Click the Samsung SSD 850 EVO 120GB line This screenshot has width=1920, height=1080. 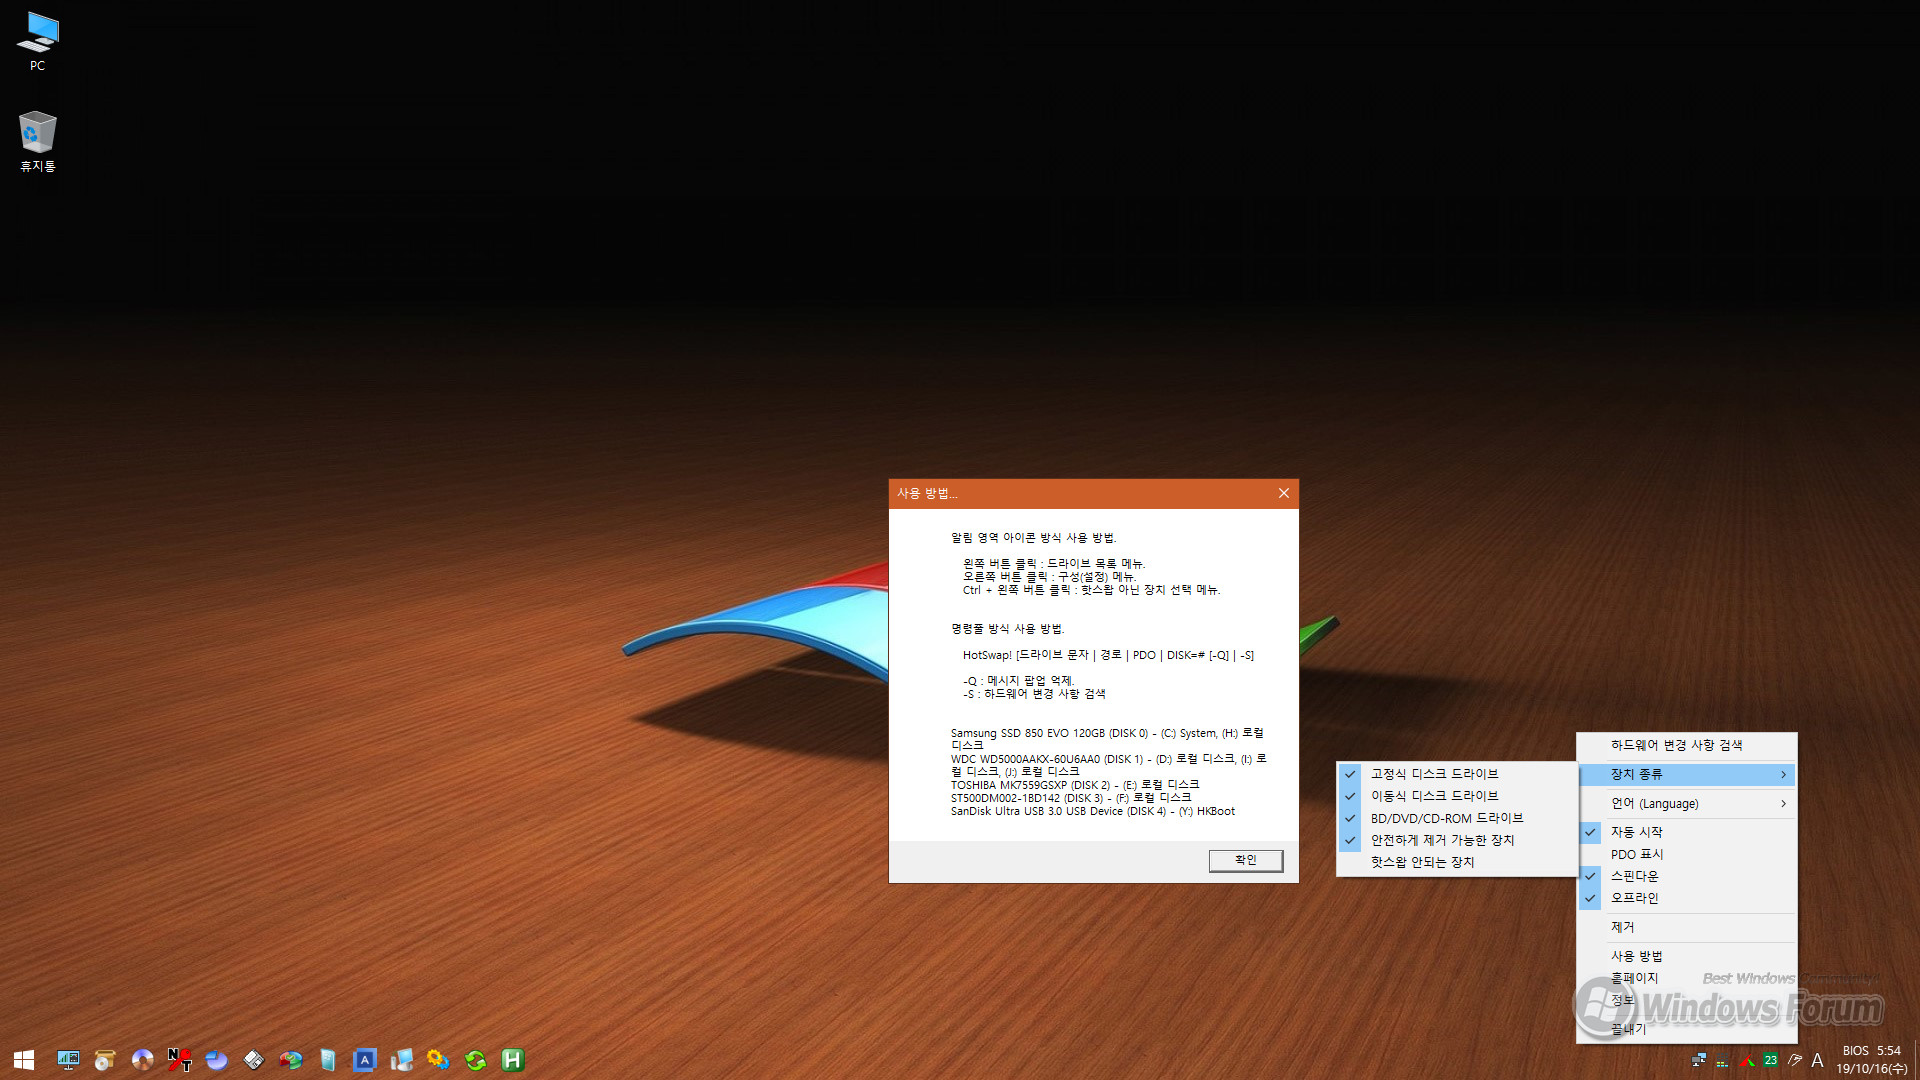(x=1107, y=739)
